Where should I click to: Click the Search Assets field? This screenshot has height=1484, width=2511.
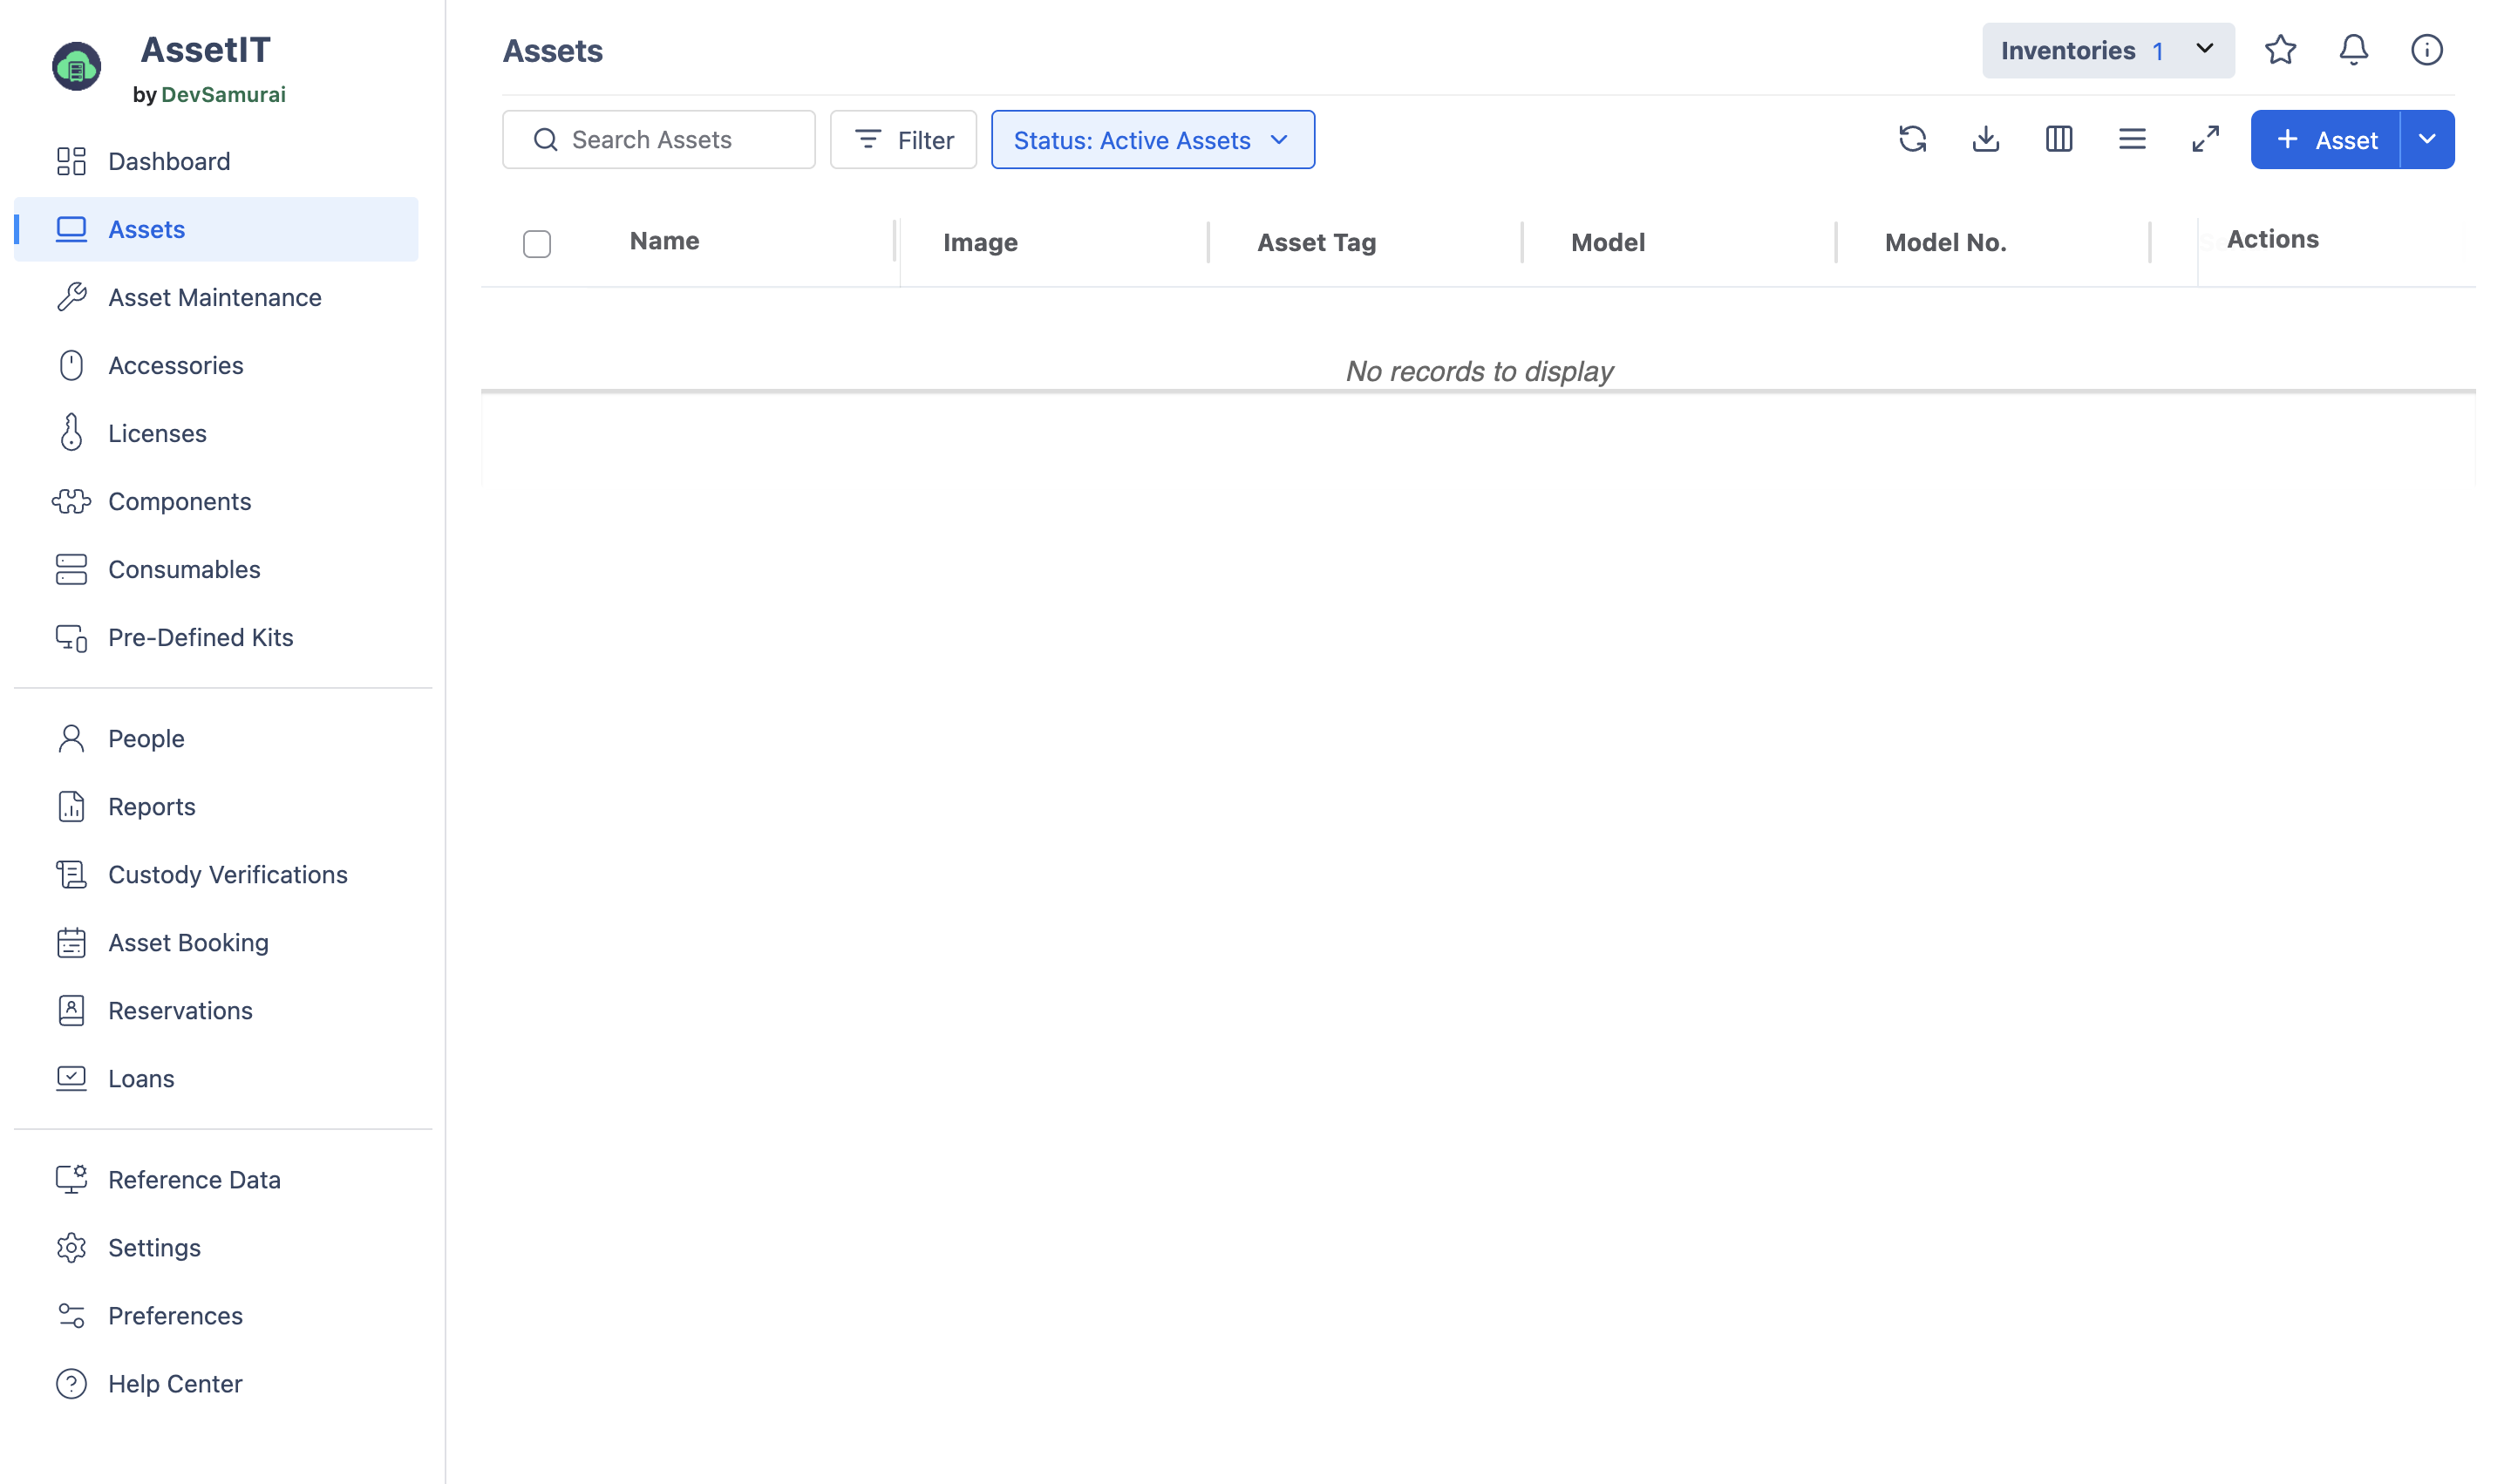pos(659,140)
